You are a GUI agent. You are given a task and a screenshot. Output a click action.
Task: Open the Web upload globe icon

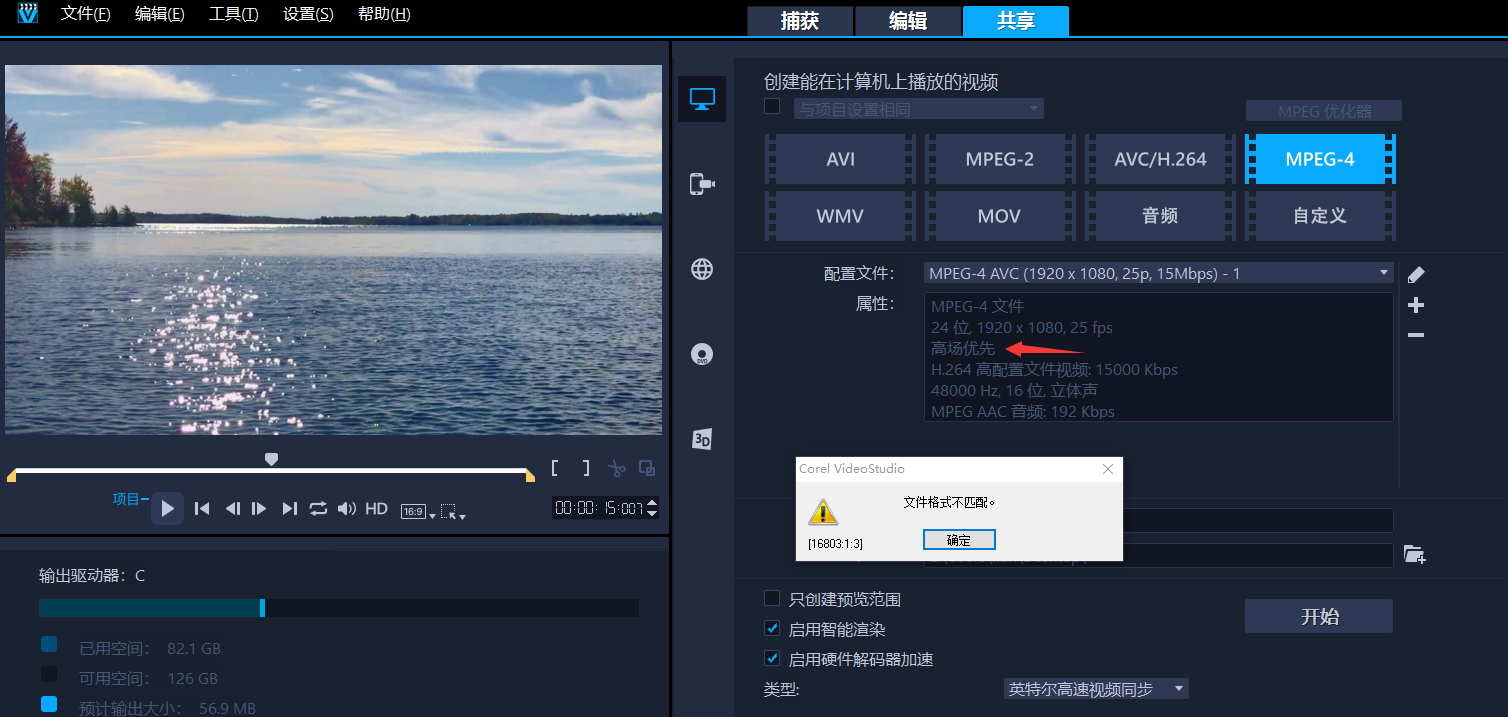coord(702,269)
